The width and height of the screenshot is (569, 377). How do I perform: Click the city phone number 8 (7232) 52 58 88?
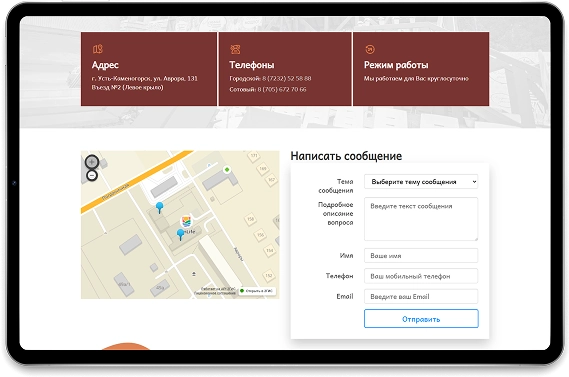coord(287,78)
